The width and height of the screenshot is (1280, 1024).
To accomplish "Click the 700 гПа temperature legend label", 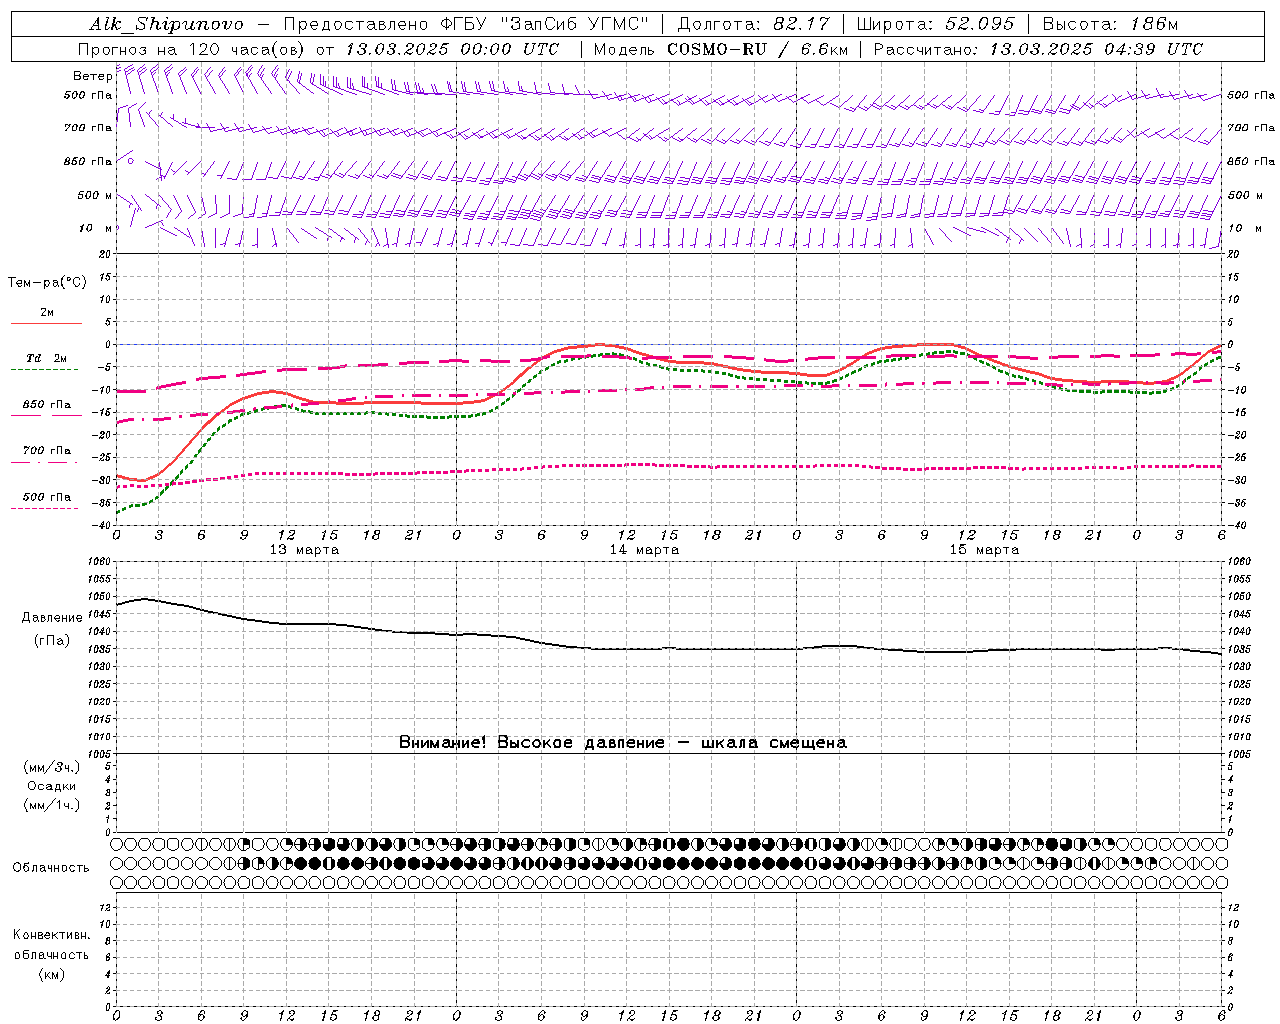I will tap(47, 451).
